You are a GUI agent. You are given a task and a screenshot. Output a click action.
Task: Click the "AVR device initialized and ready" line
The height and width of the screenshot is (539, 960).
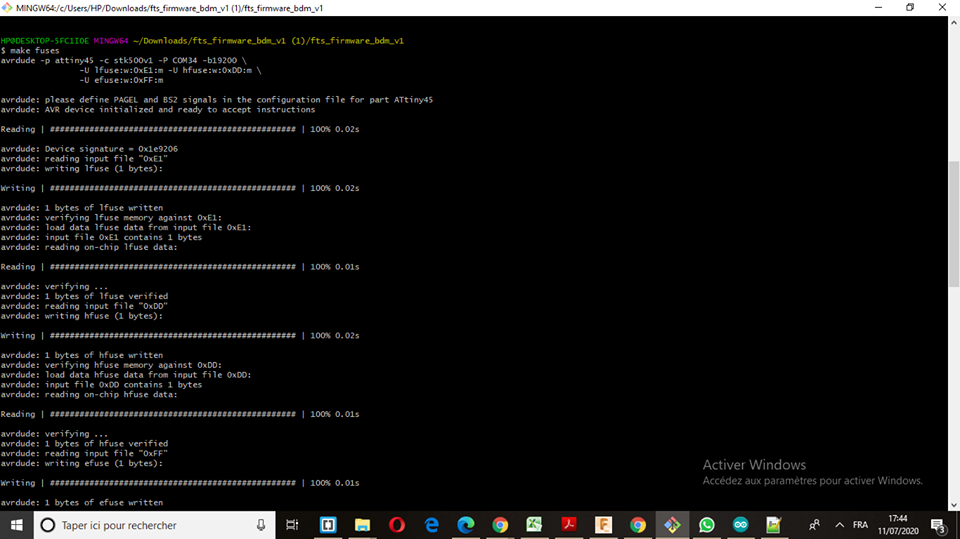pos(158,110)
